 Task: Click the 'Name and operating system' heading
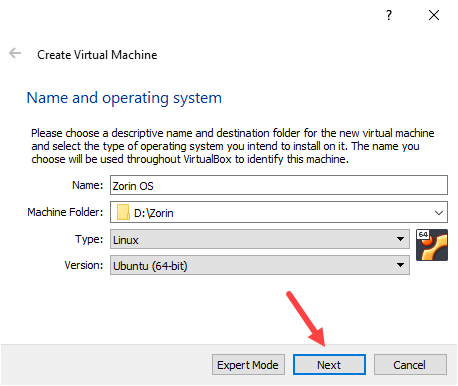coord(124,98)
